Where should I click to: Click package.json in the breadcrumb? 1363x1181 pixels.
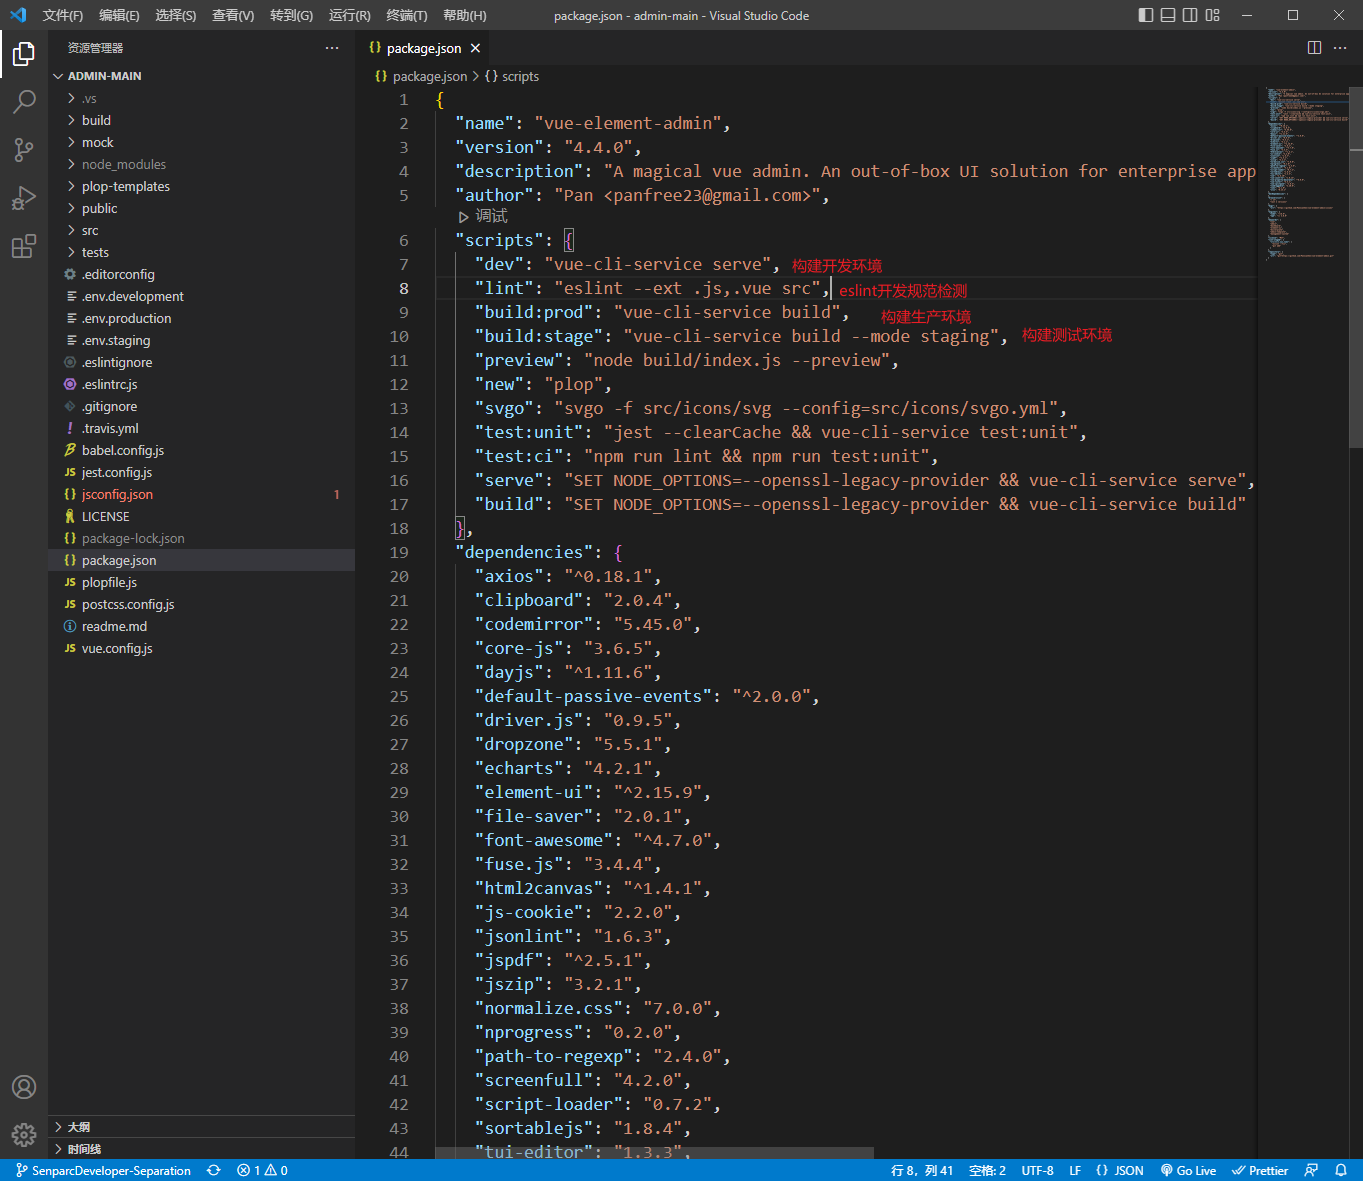tap(421, 76)
